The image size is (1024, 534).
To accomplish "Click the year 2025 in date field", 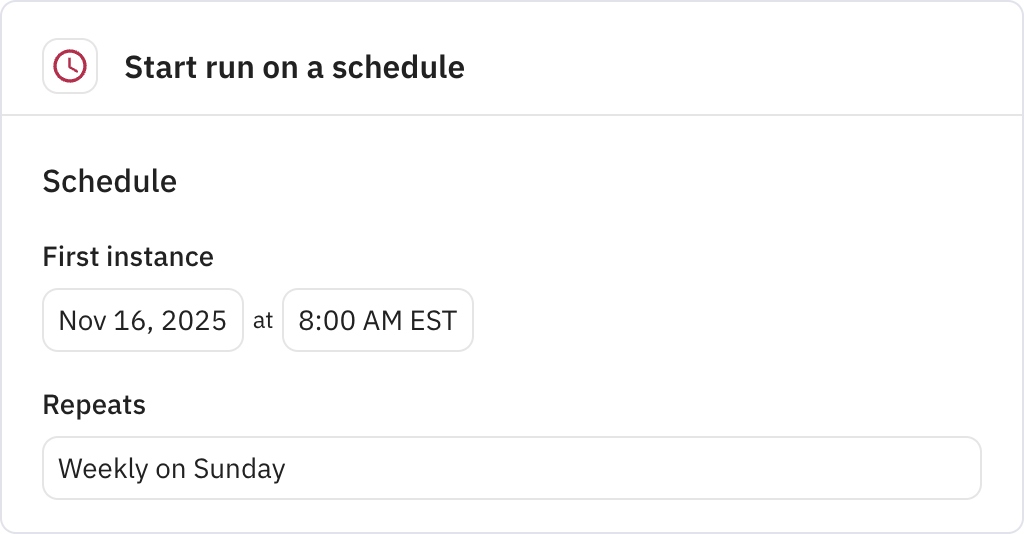I will point(194,321).
